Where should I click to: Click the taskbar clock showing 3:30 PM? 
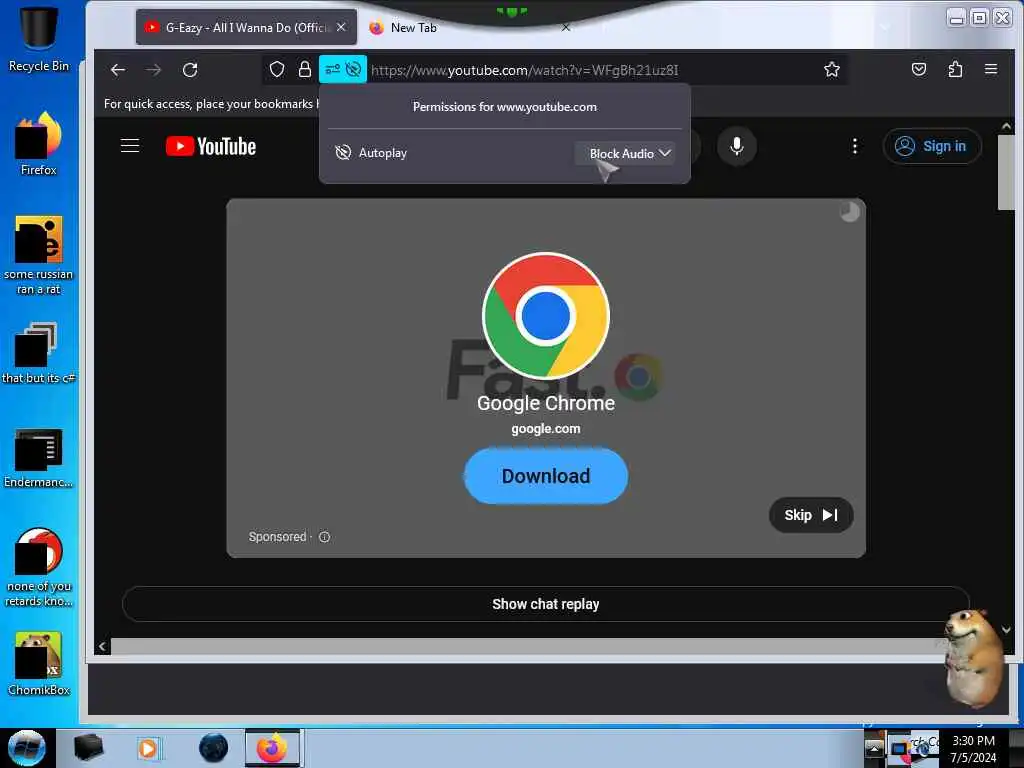973,748
